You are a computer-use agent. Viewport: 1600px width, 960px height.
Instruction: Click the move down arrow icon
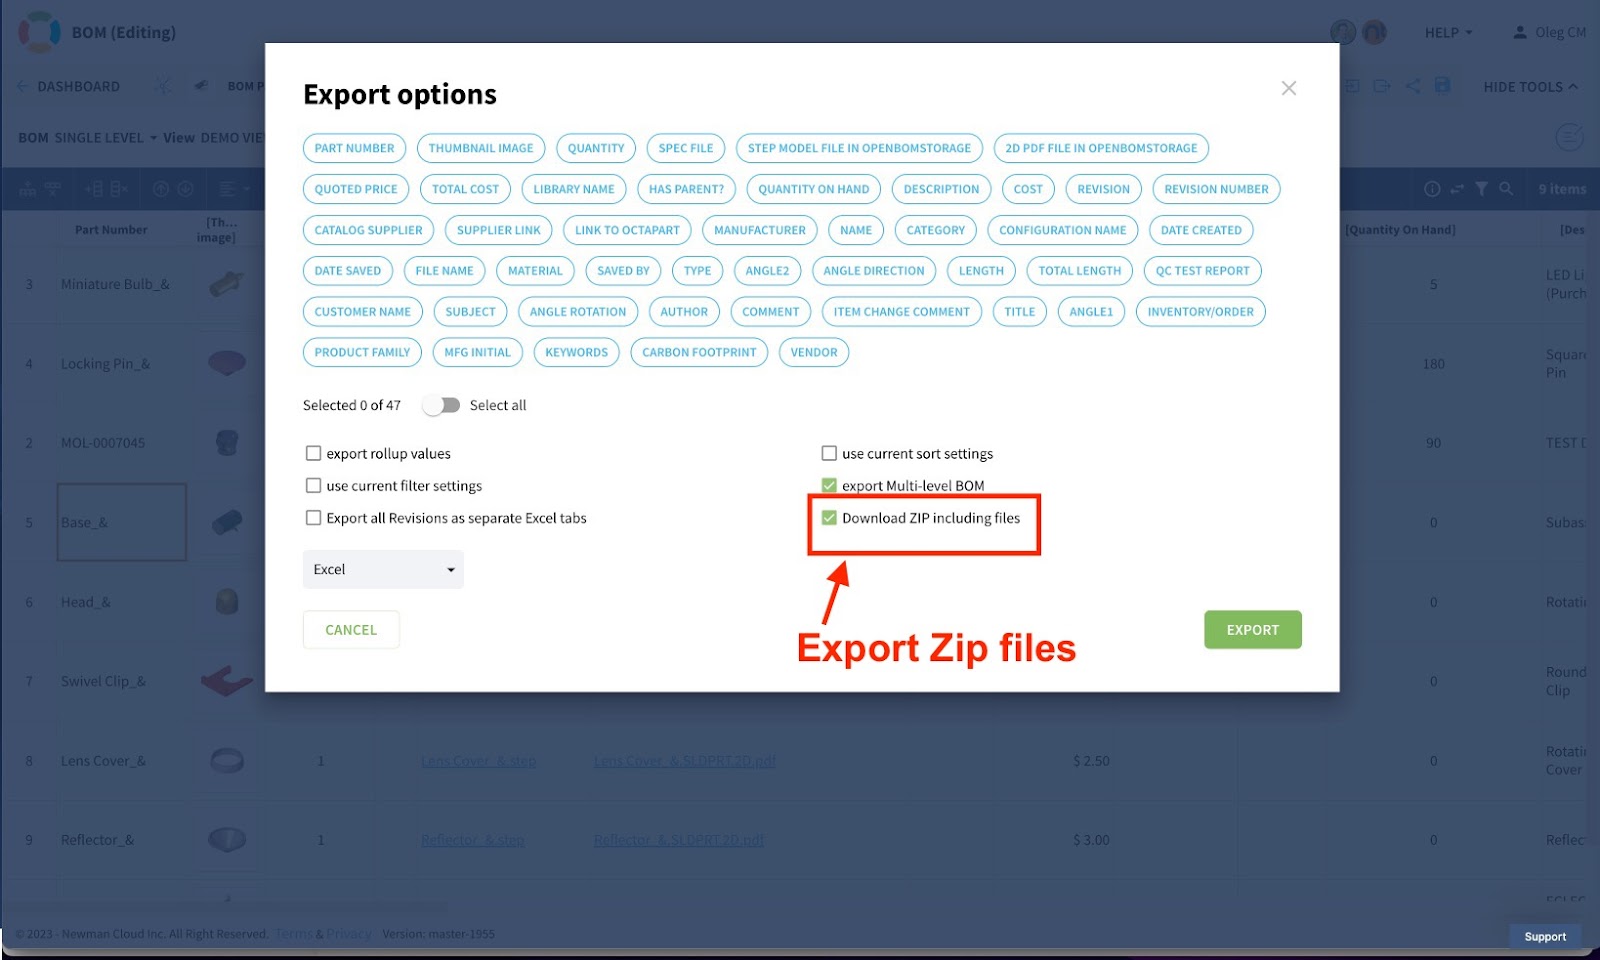coord(185,189)
